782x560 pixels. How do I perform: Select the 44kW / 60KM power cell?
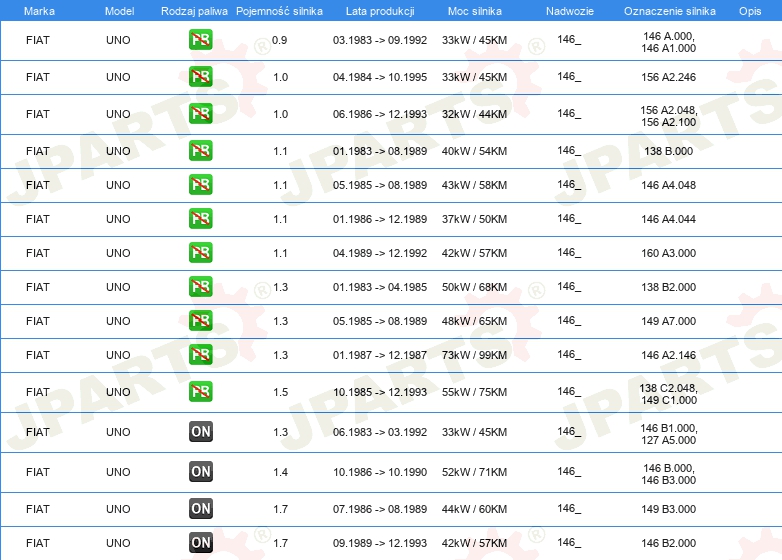click(474, 509)
